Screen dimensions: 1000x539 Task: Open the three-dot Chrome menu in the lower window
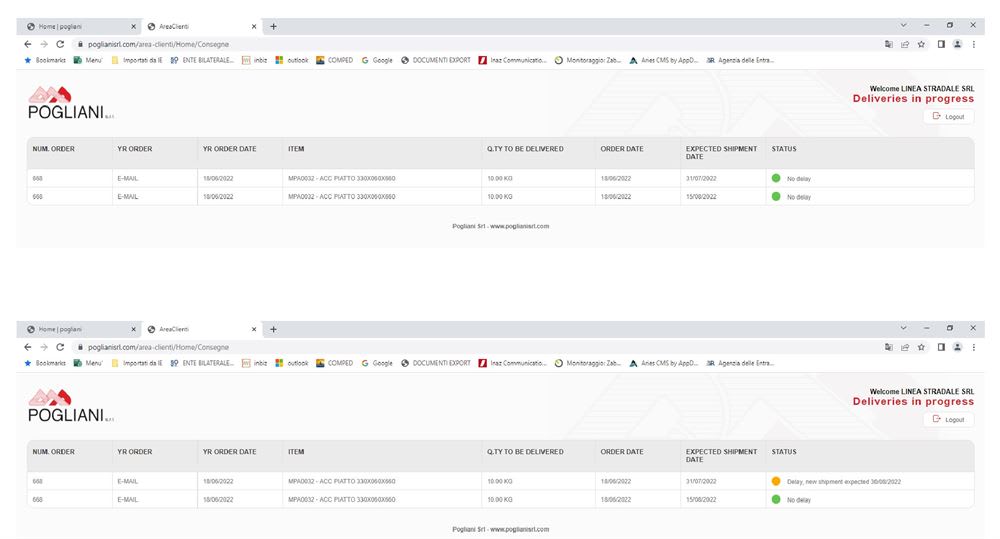974,347
